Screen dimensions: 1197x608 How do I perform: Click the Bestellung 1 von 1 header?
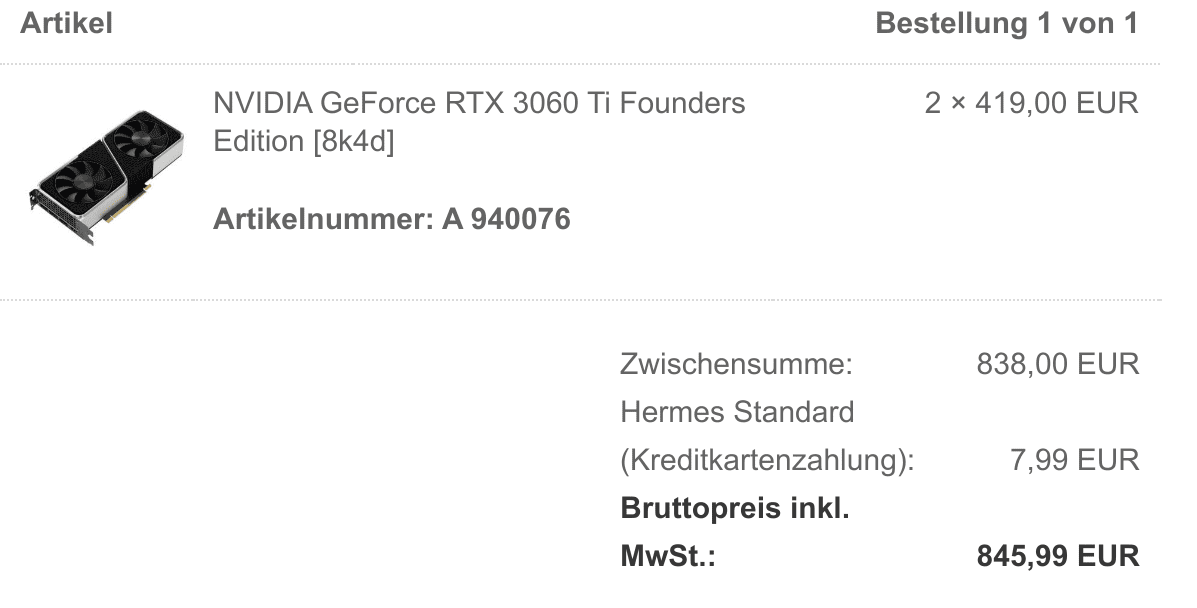(x=1006, y=24)
